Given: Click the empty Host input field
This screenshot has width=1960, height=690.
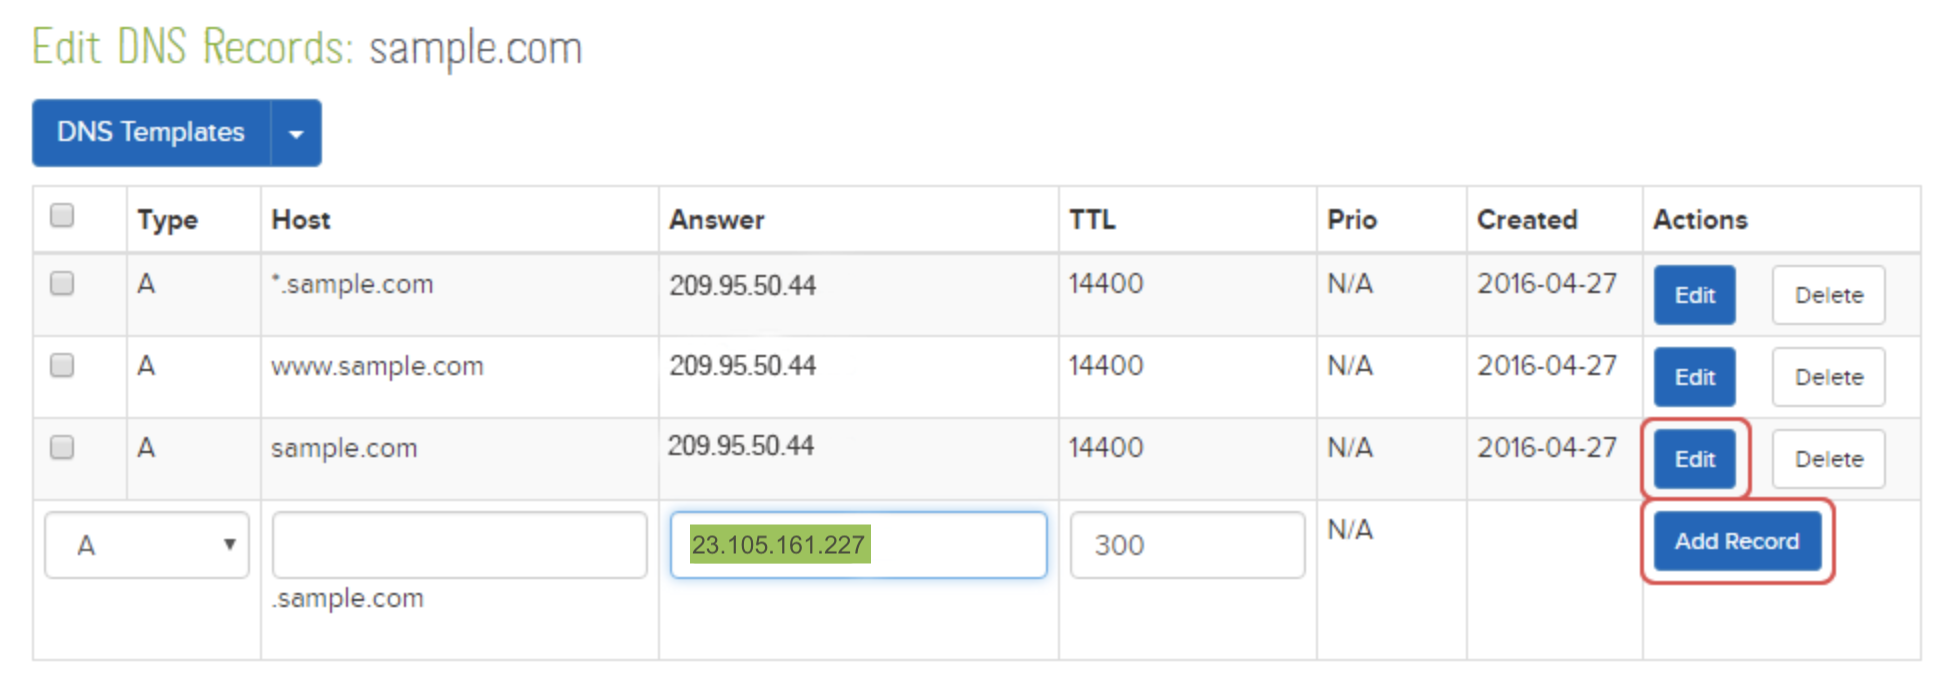Looking at the screenshot, I should [459, 545].
